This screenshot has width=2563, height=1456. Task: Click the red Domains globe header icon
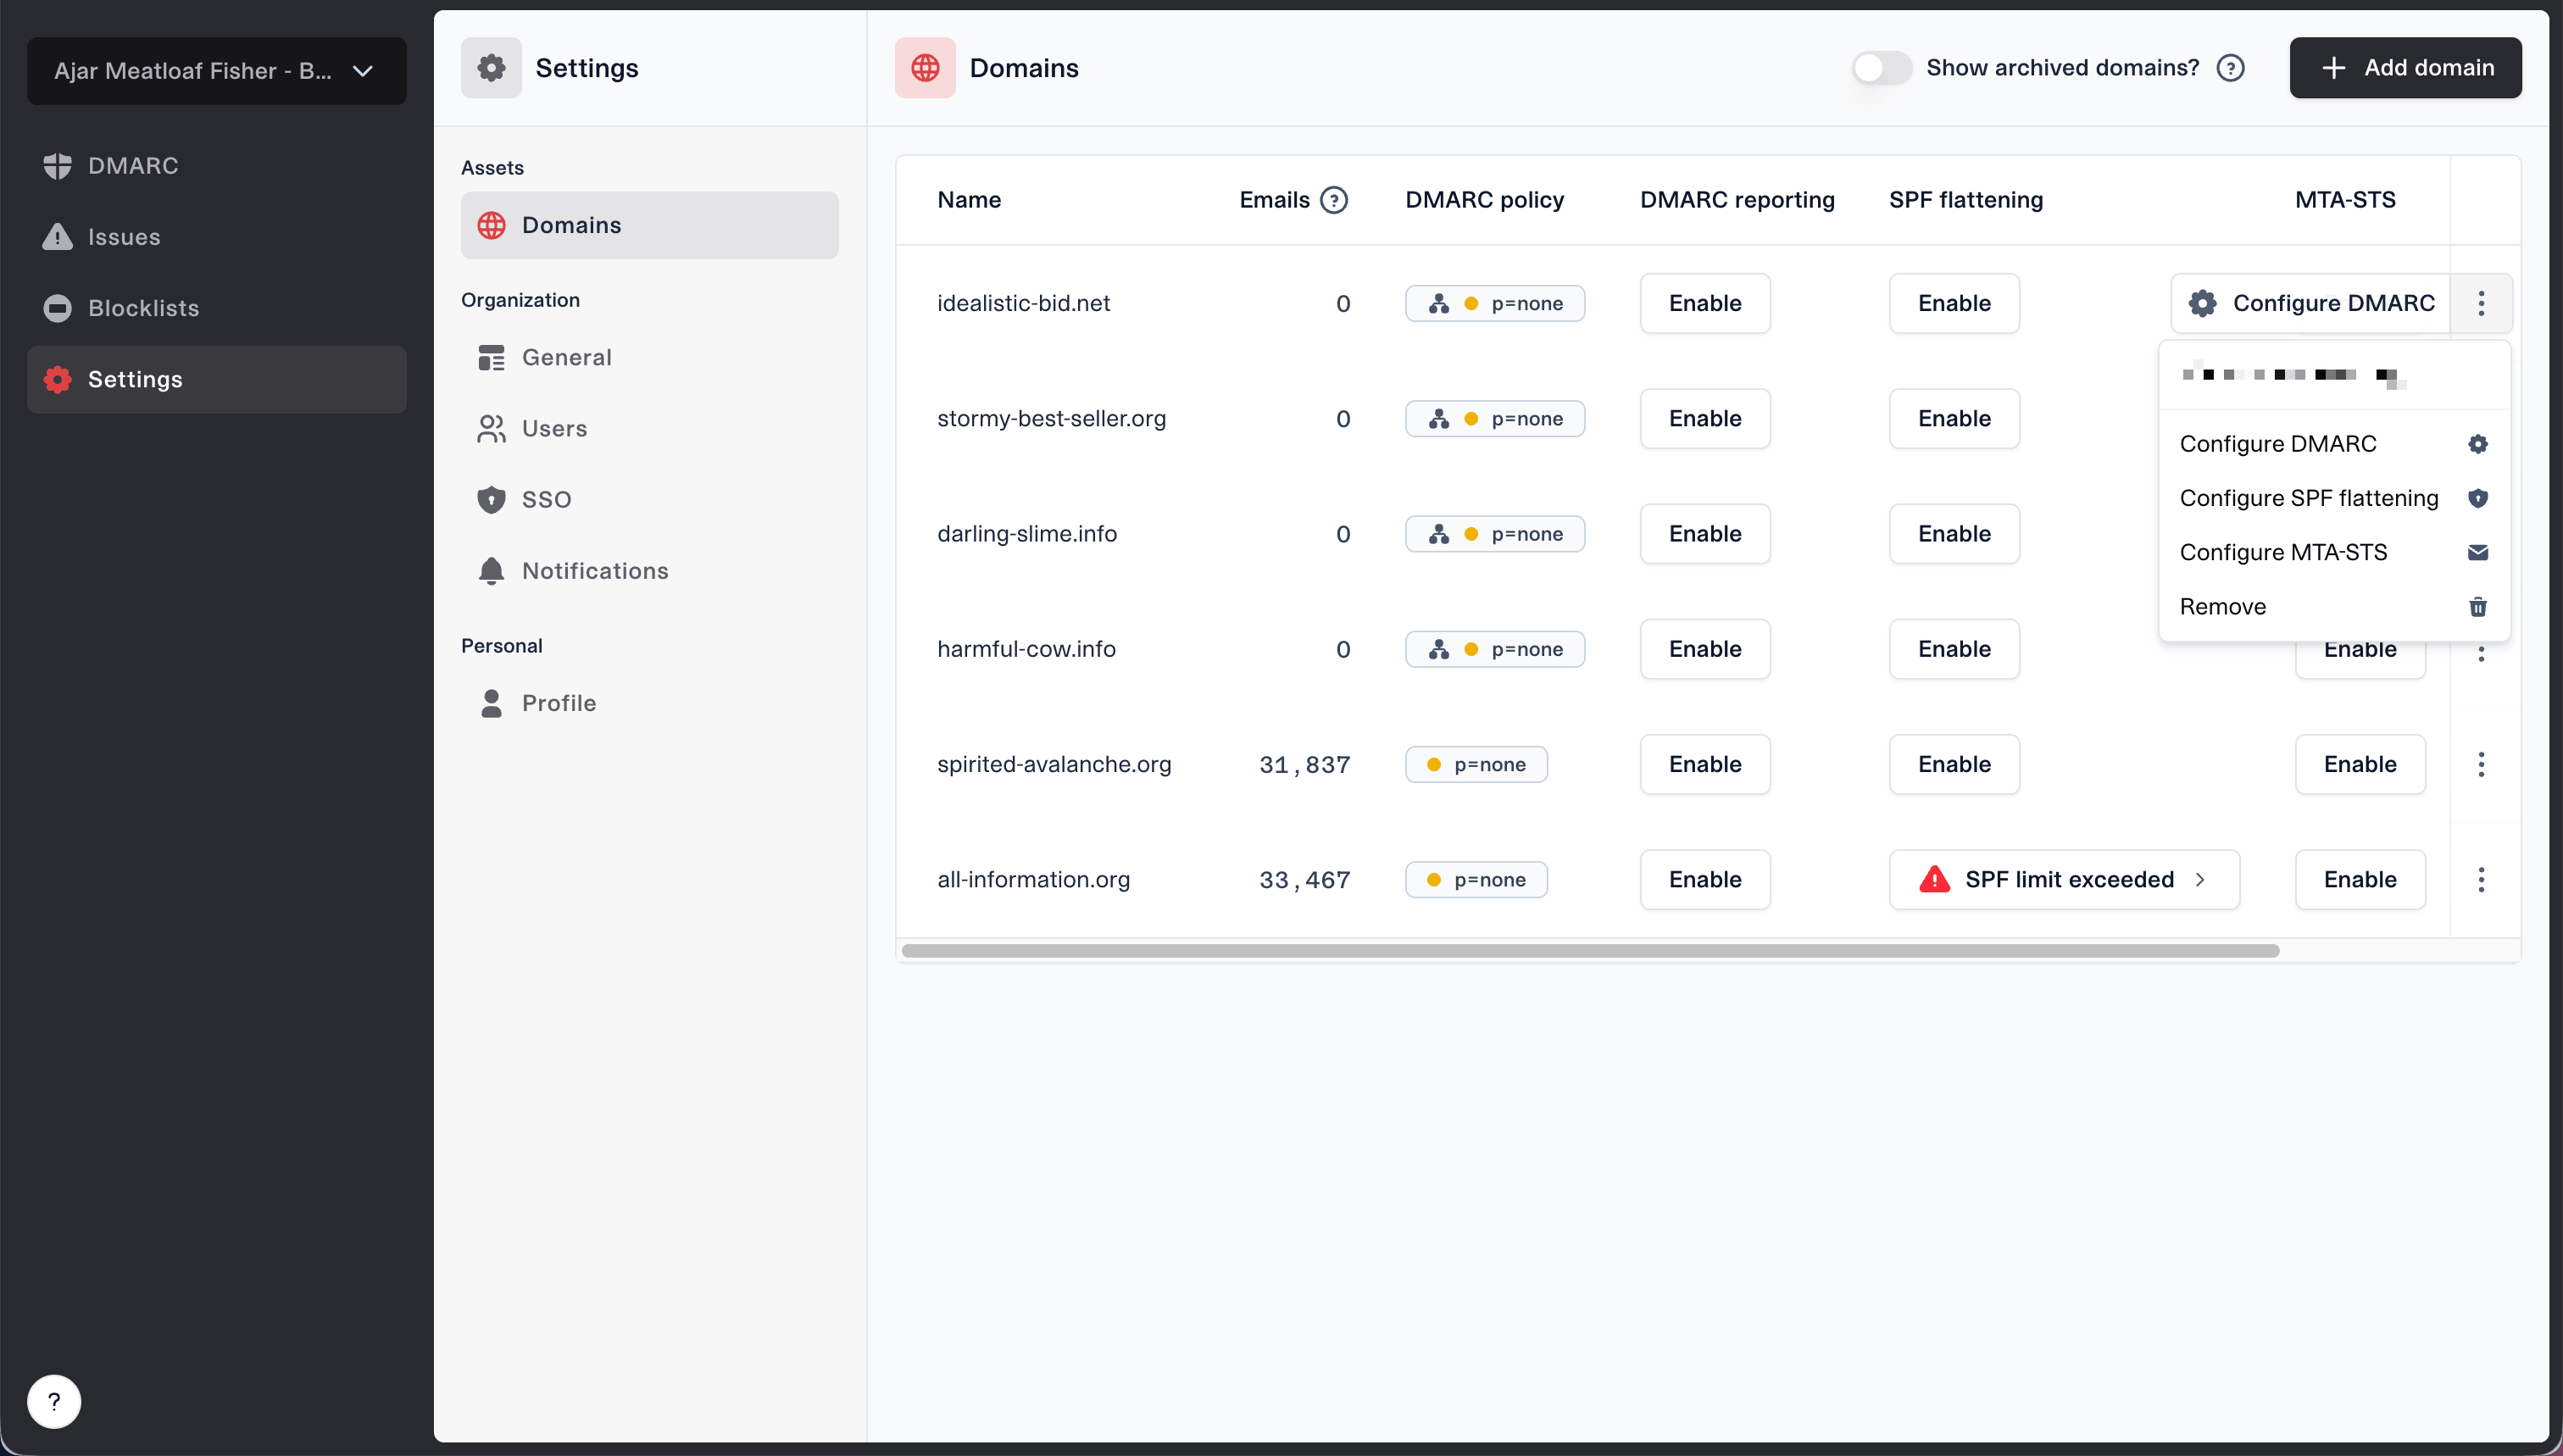(925, 68)
